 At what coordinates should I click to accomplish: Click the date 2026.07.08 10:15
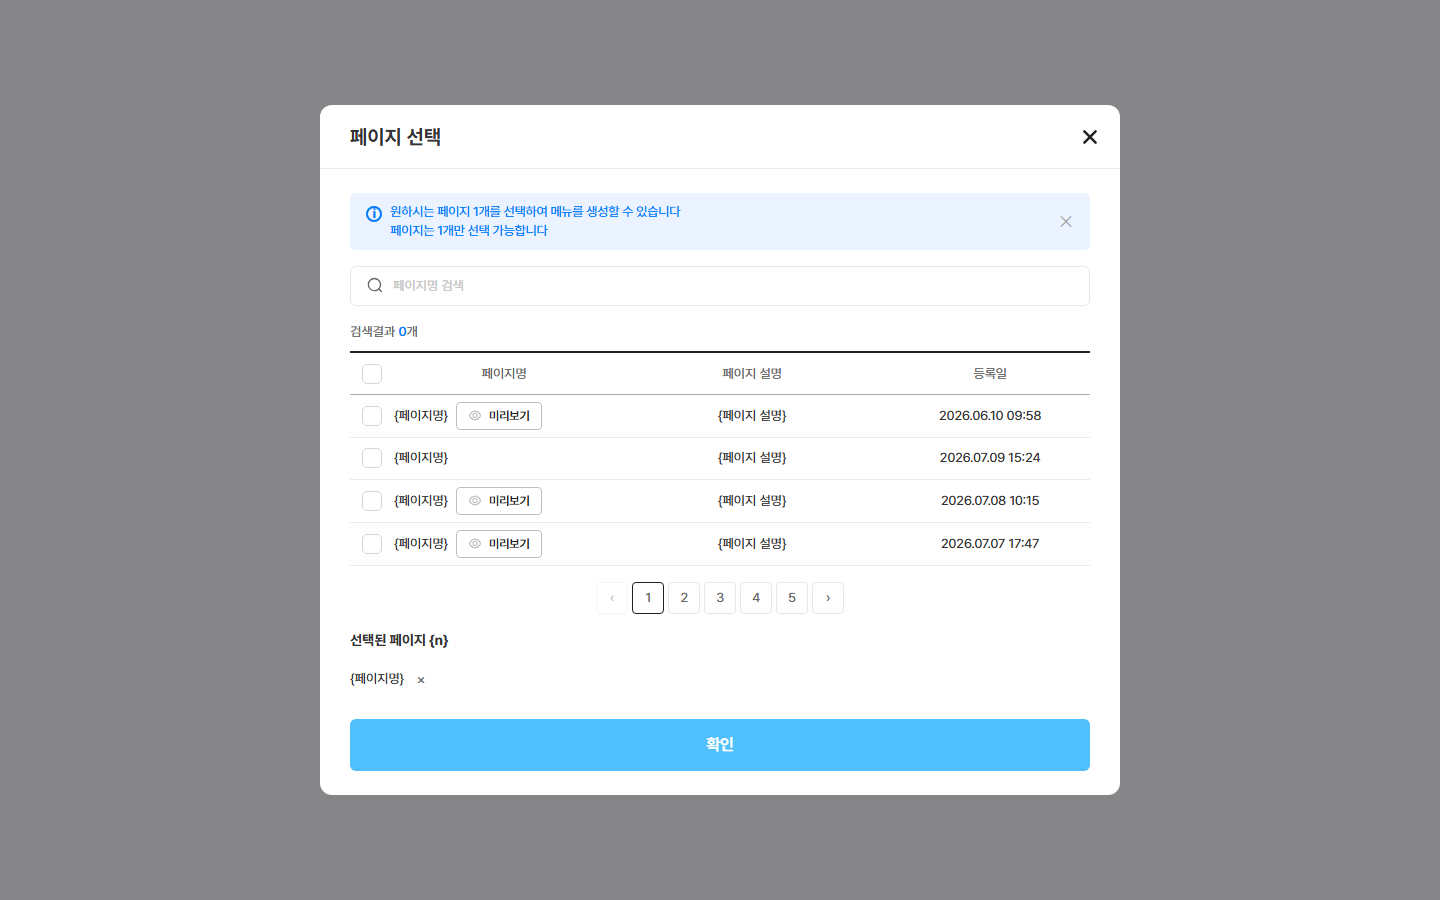point(990,501)
